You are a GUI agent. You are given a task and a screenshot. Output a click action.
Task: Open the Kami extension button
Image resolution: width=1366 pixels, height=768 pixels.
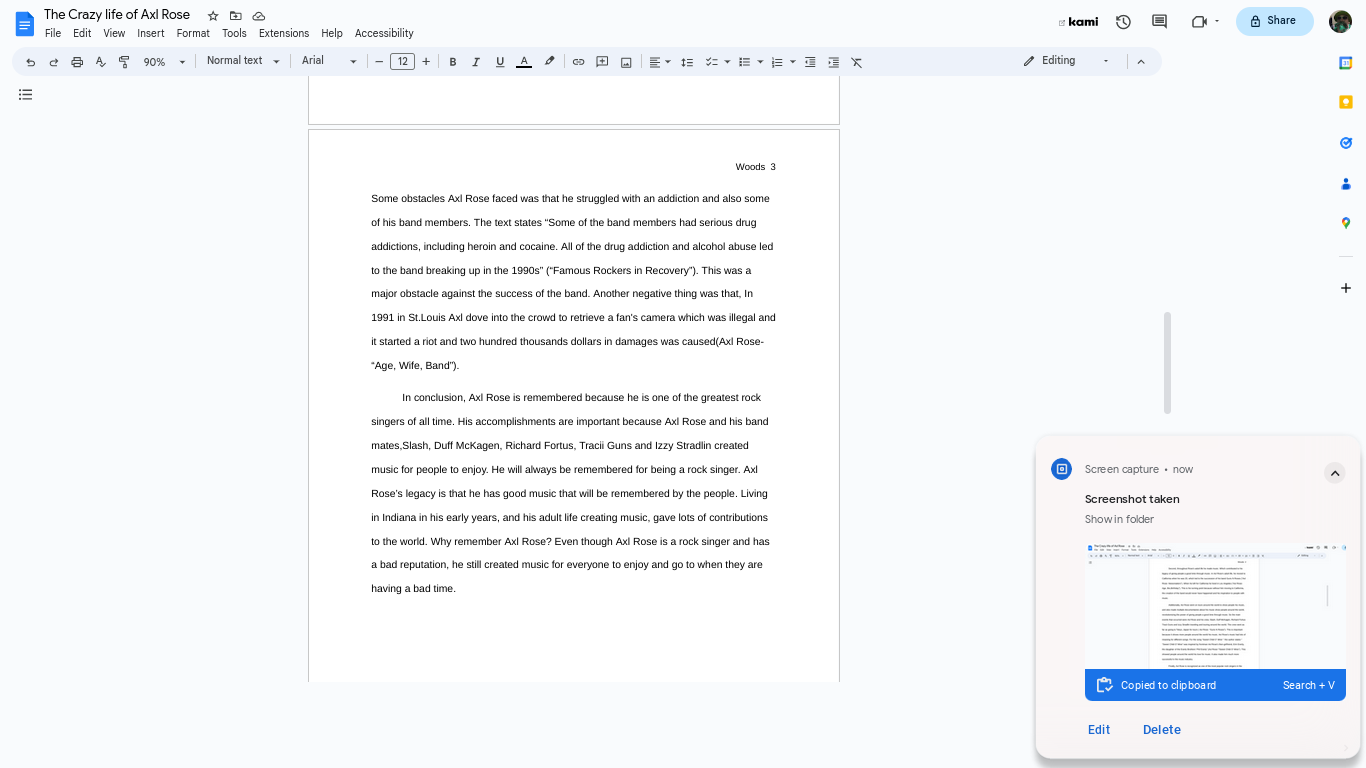1078,22
